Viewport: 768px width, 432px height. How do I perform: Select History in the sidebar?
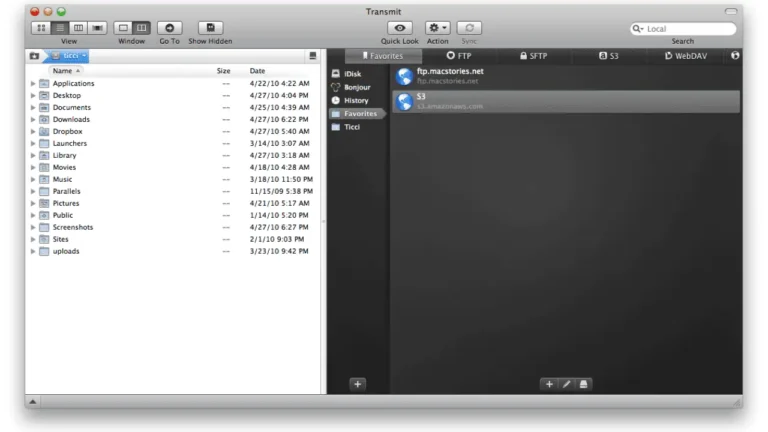click(x=358, y=100)
